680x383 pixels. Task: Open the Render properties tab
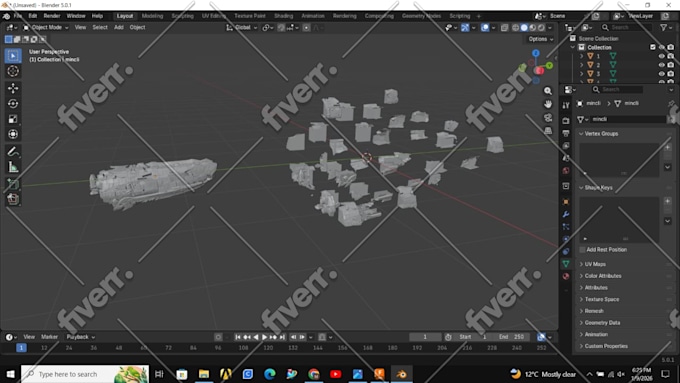pyautogui.click(x=566, y=121)
